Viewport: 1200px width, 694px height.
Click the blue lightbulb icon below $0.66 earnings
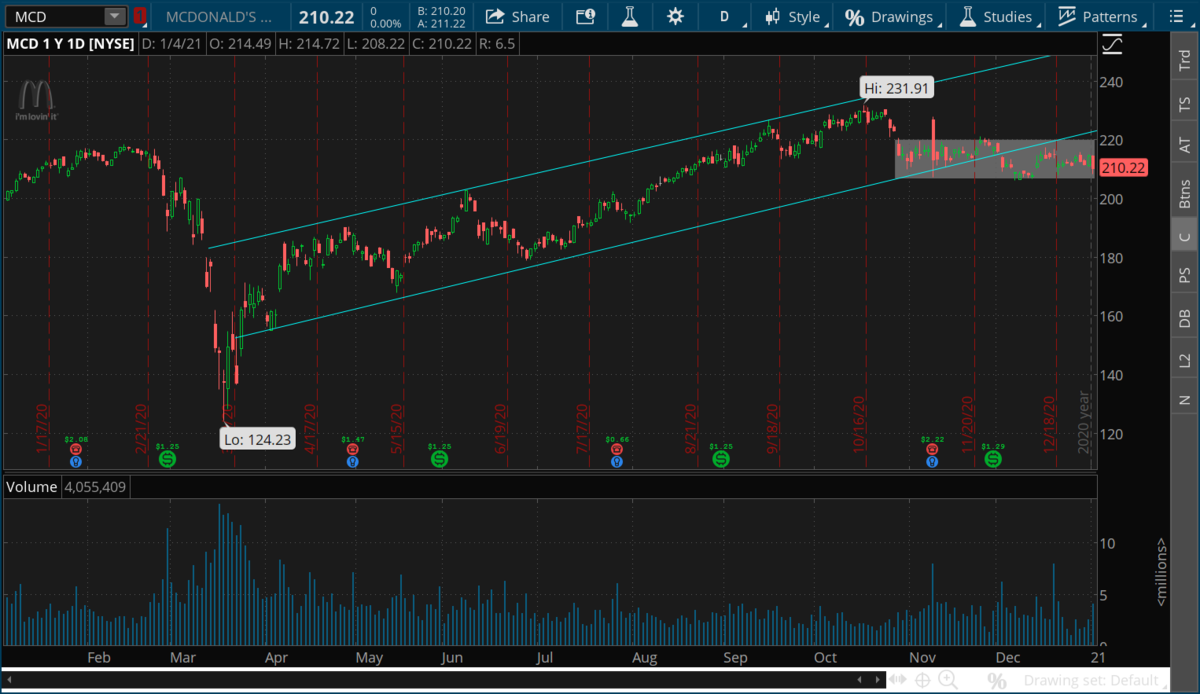pyautogui.click(x=616, y=461)
